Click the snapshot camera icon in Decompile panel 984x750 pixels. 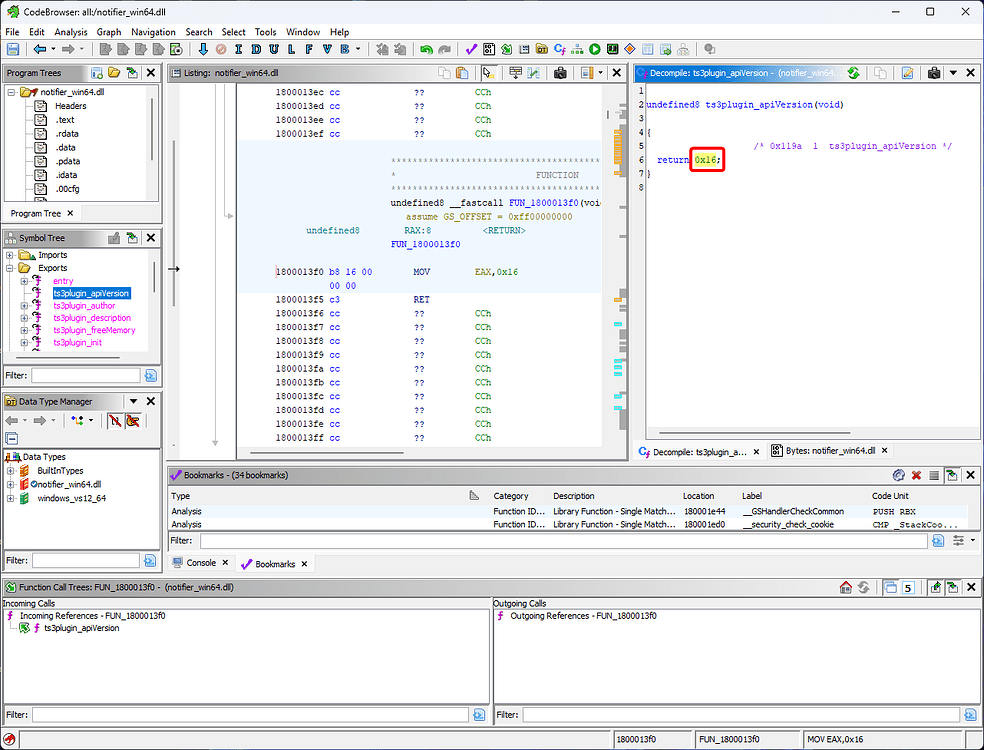(934, 72)
